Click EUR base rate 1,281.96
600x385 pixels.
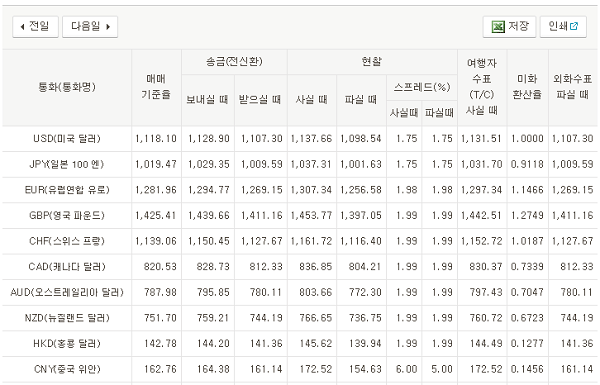click(x=156, y=190)
